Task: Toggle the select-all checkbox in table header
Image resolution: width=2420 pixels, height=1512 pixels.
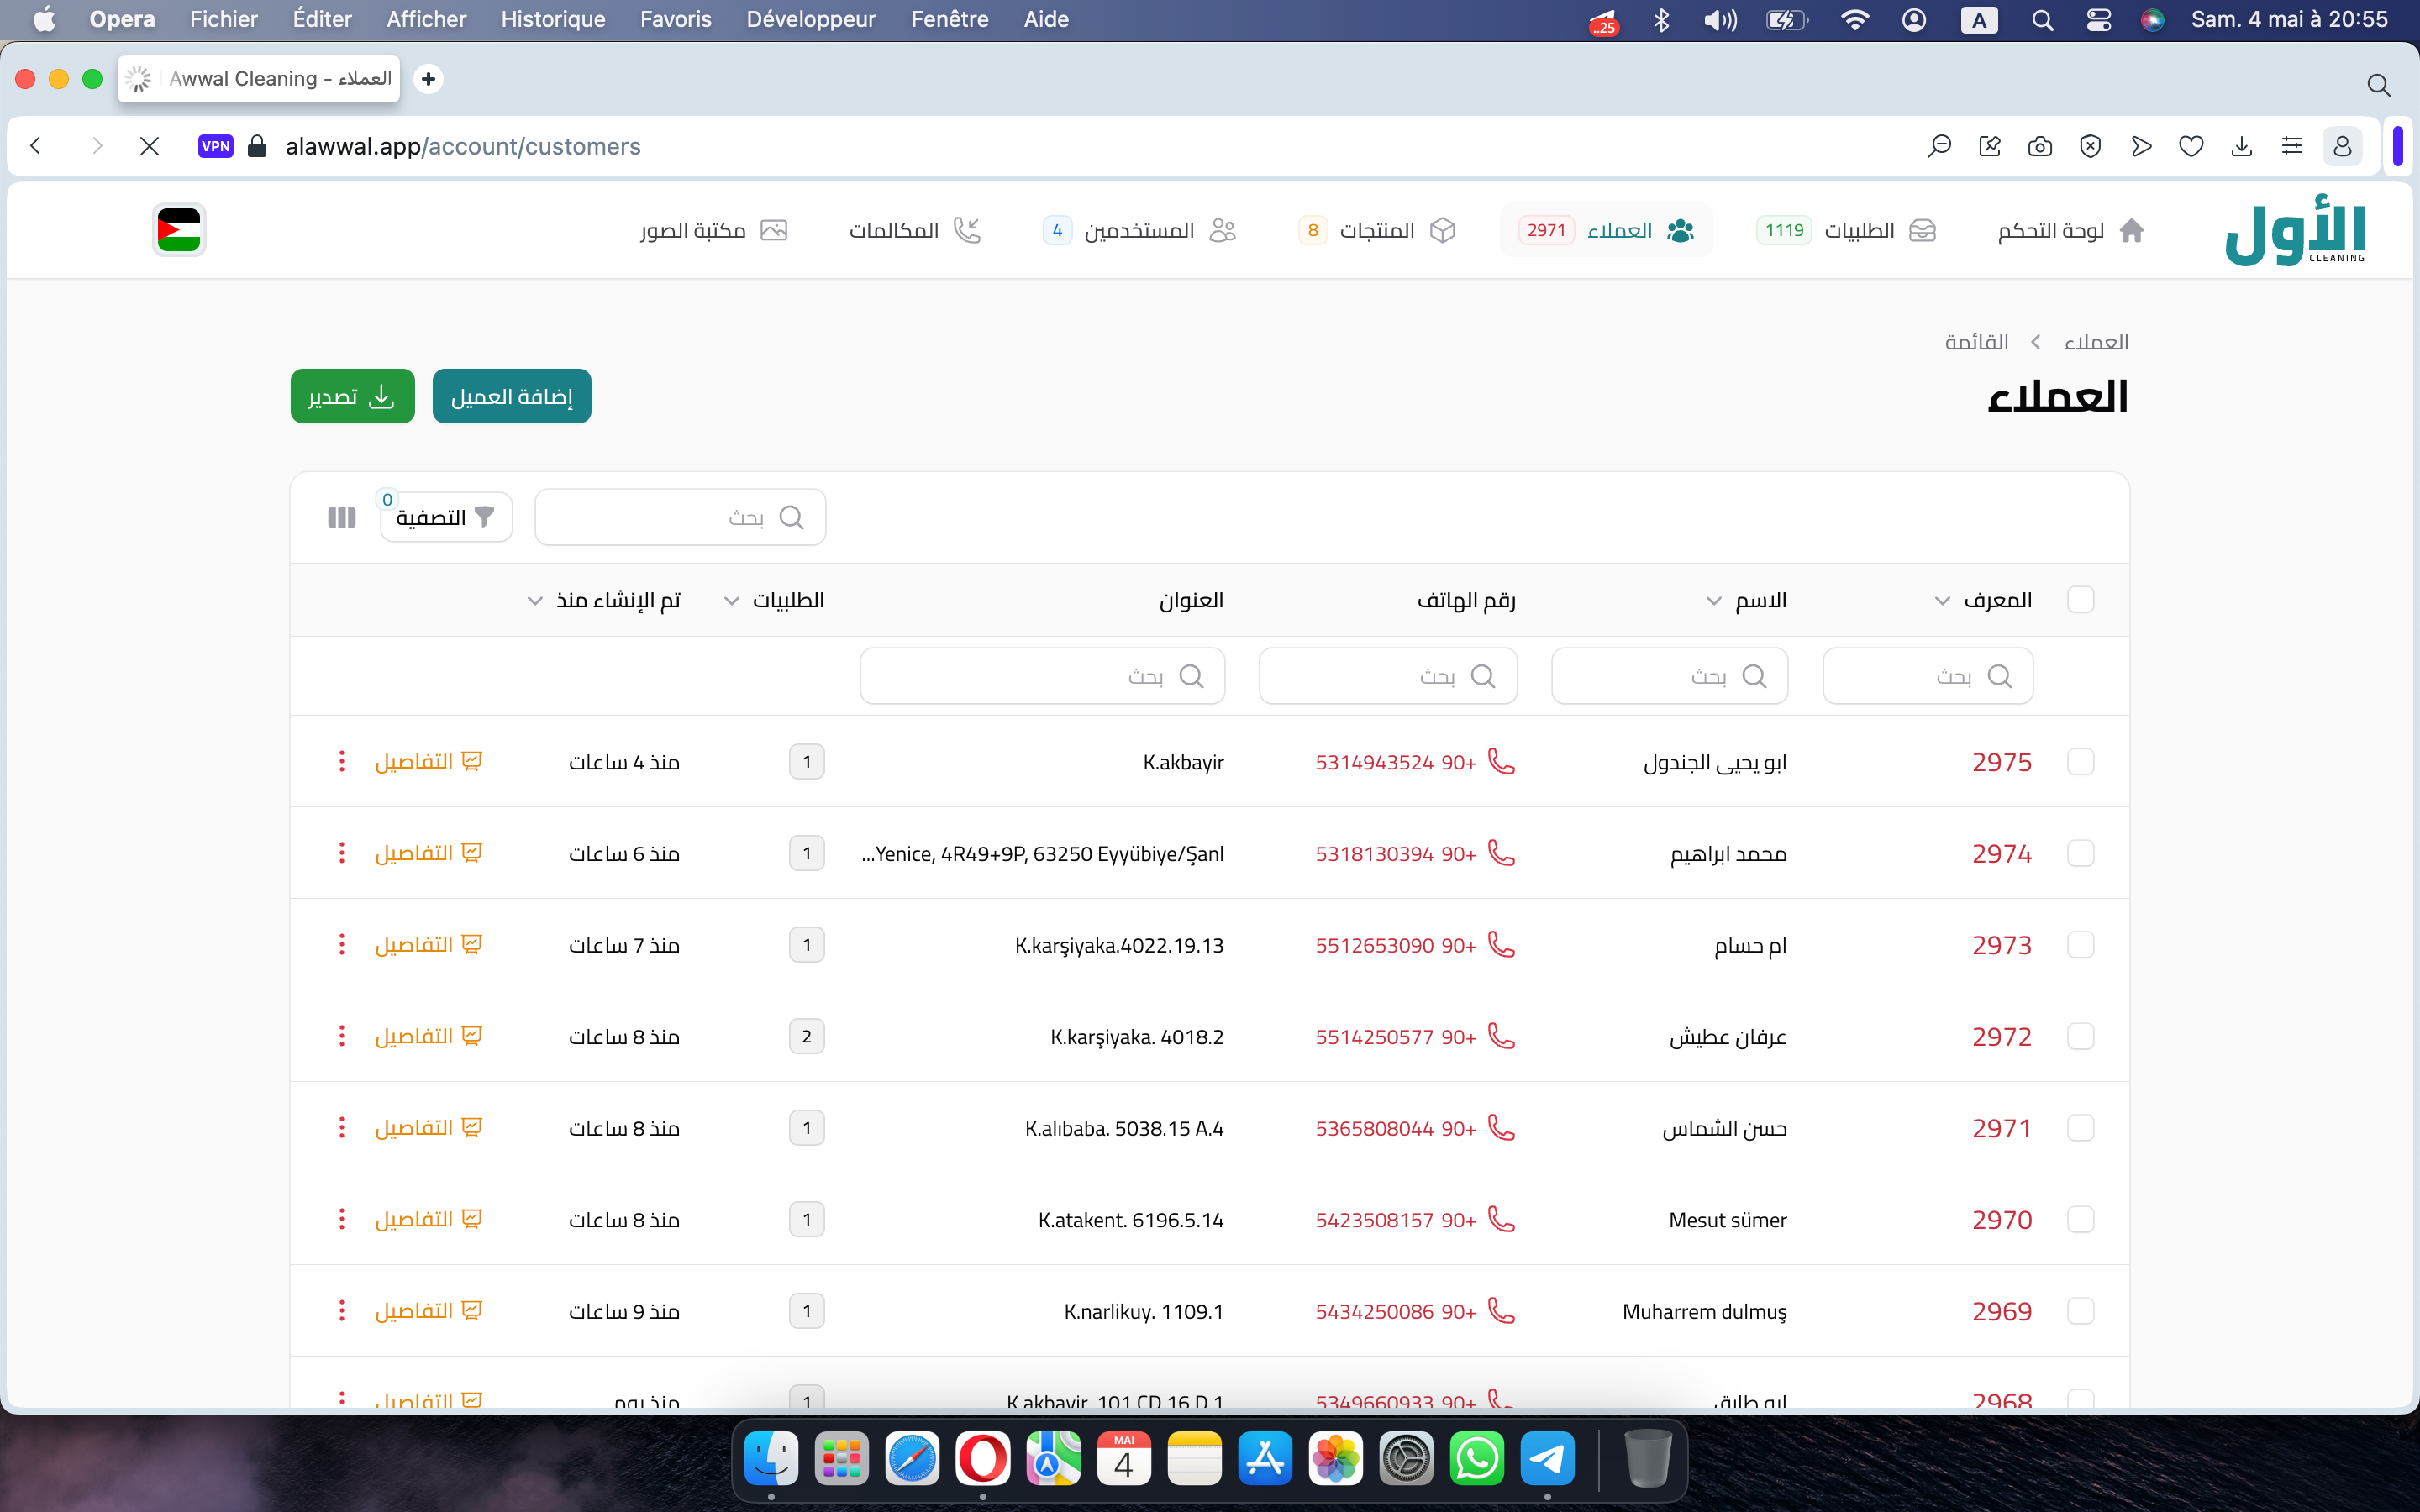Action: pyautogui.click(x=2080, y=600)
